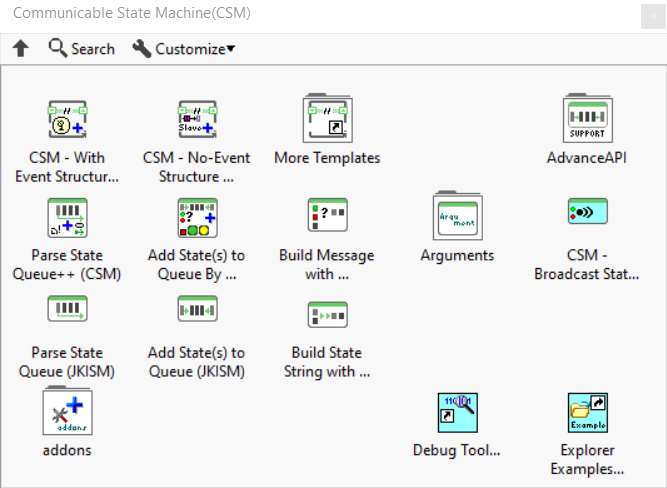Click the AdvanceAPI text label
Image resolution: width=667 pixels, height=488 pixels.
pyautogui.click(x=587, y=158)
